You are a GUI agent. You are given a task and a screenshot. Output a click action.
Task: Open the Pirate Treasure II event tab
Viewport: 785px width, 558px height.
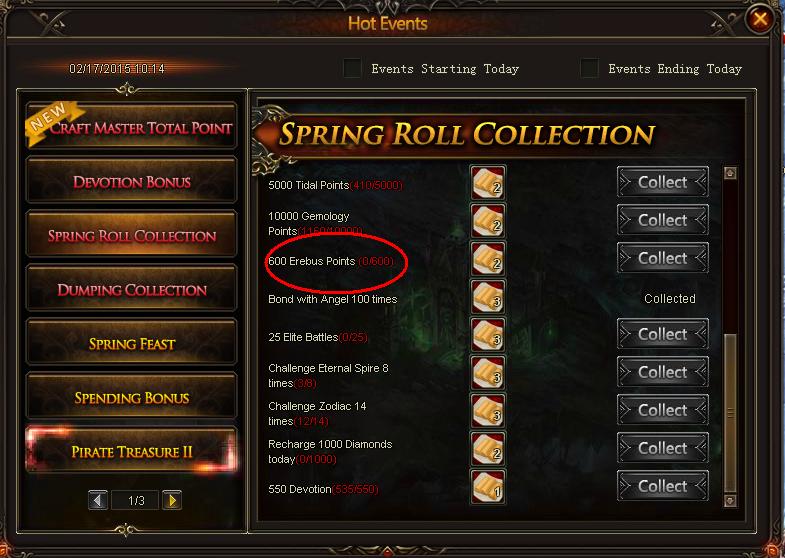pyautogui.click(x=131, y=451)
